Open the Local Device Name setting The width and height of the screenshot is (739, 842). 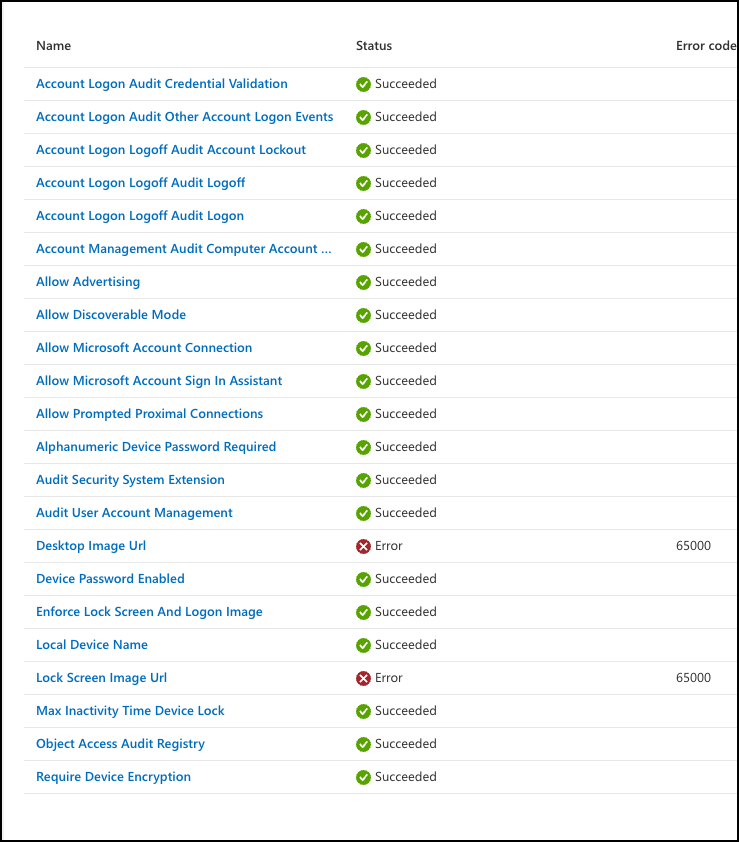(92, 645)
